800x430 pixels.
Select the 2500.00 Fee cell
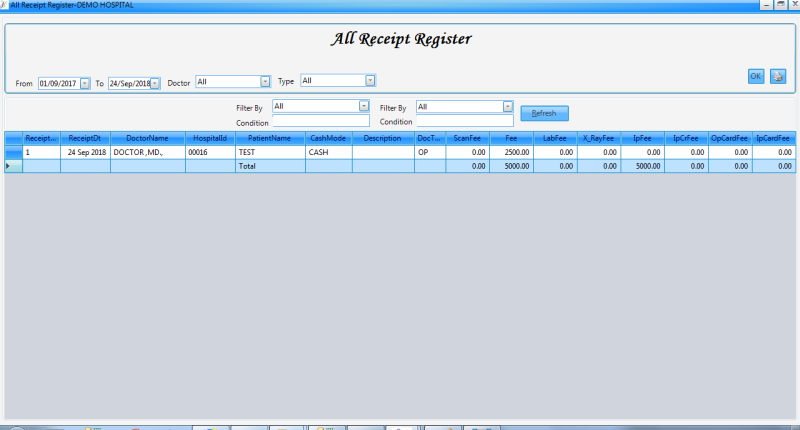(x=511, y=152)
